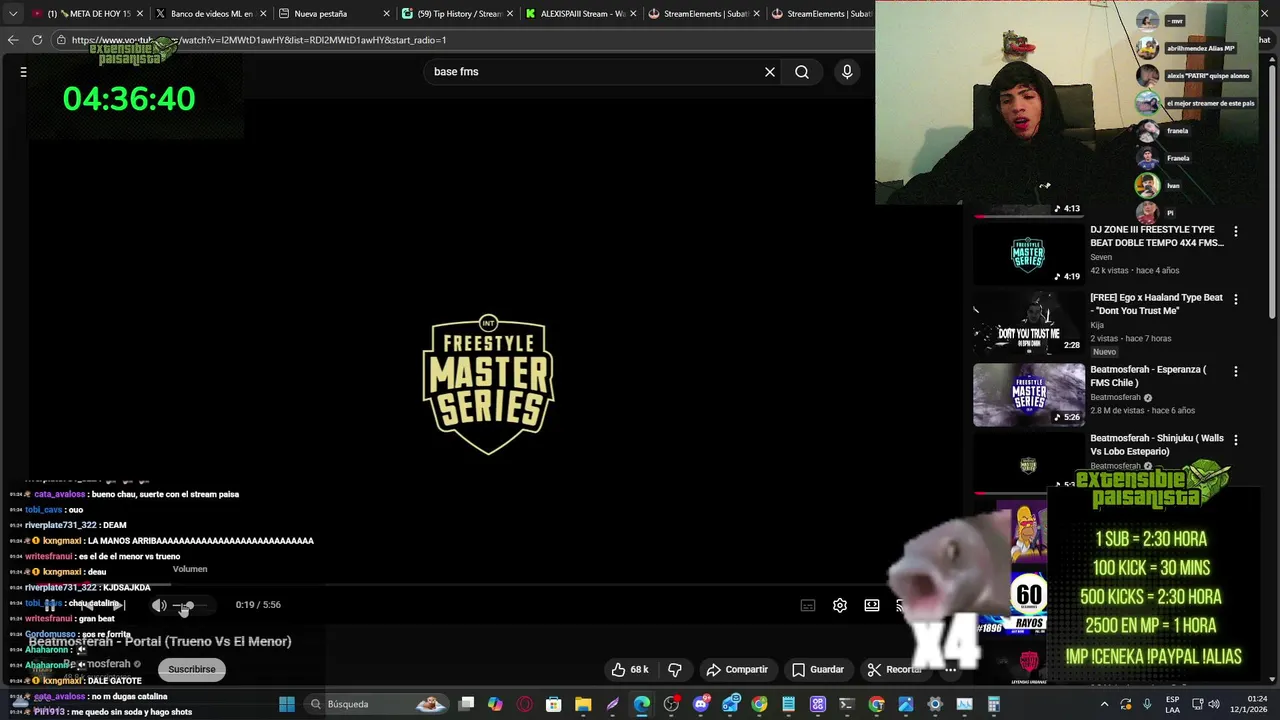Open the video player settings gear
The height and width of the screenshot is (720, 1280).
(840, 605)
